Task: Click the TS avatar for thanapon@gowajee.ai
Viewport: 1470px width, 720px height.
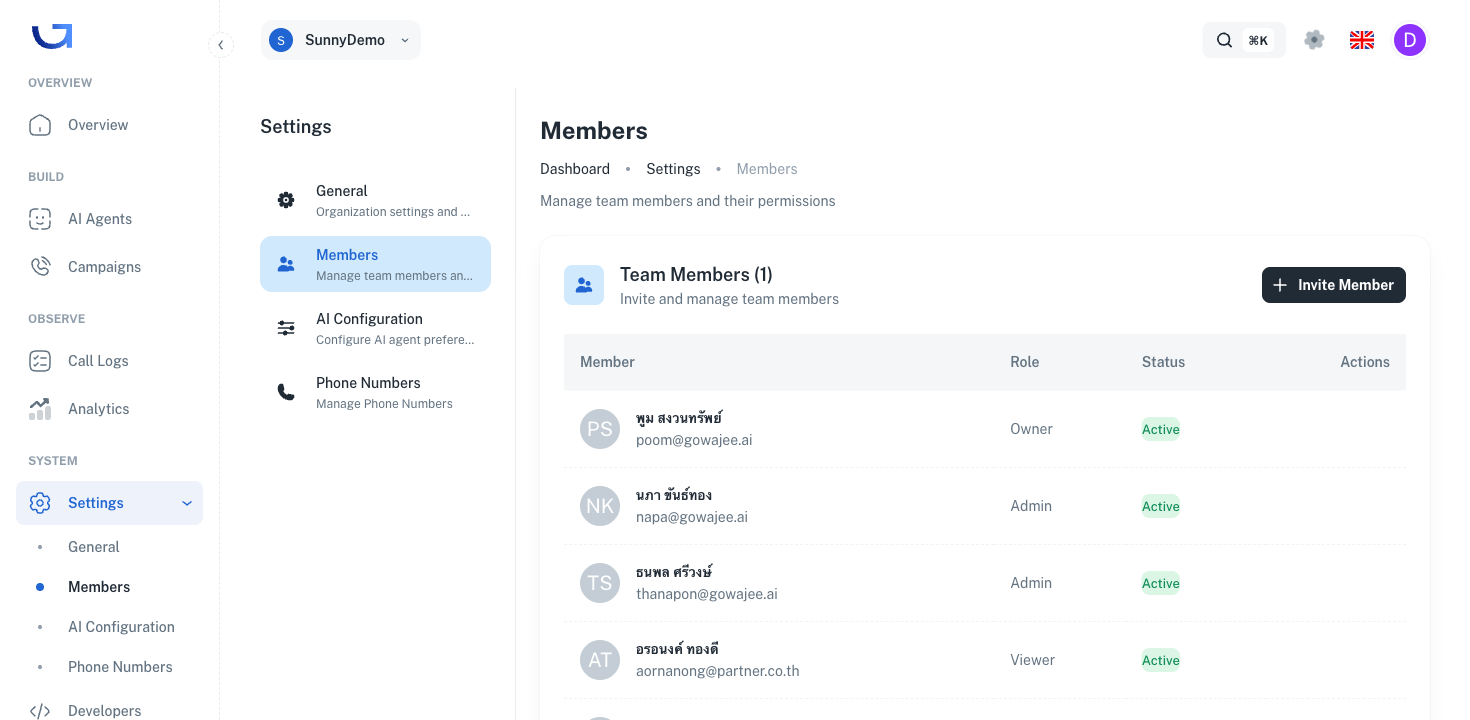Action: point(600,583)
